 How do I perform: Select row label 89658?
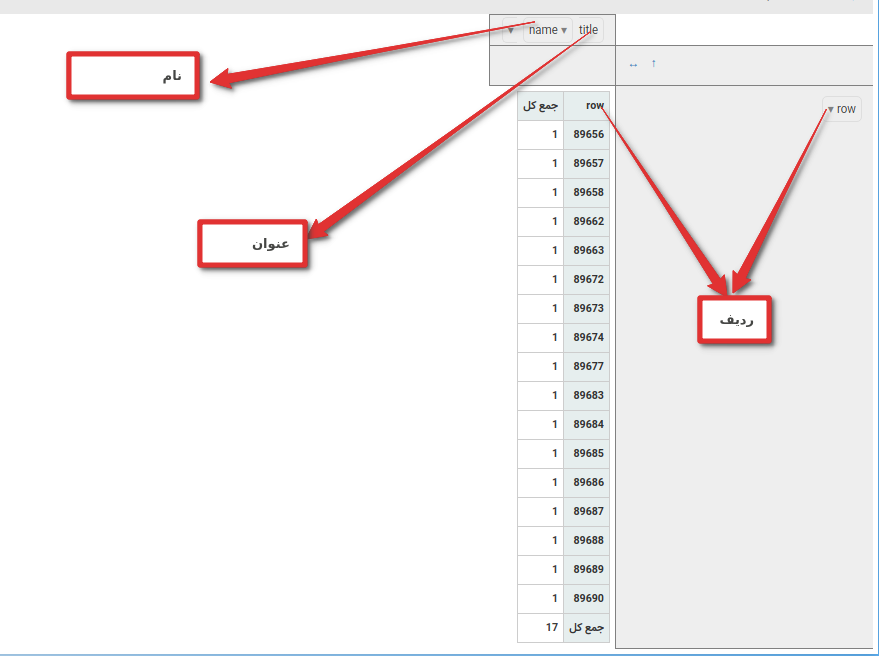point(586,193)
